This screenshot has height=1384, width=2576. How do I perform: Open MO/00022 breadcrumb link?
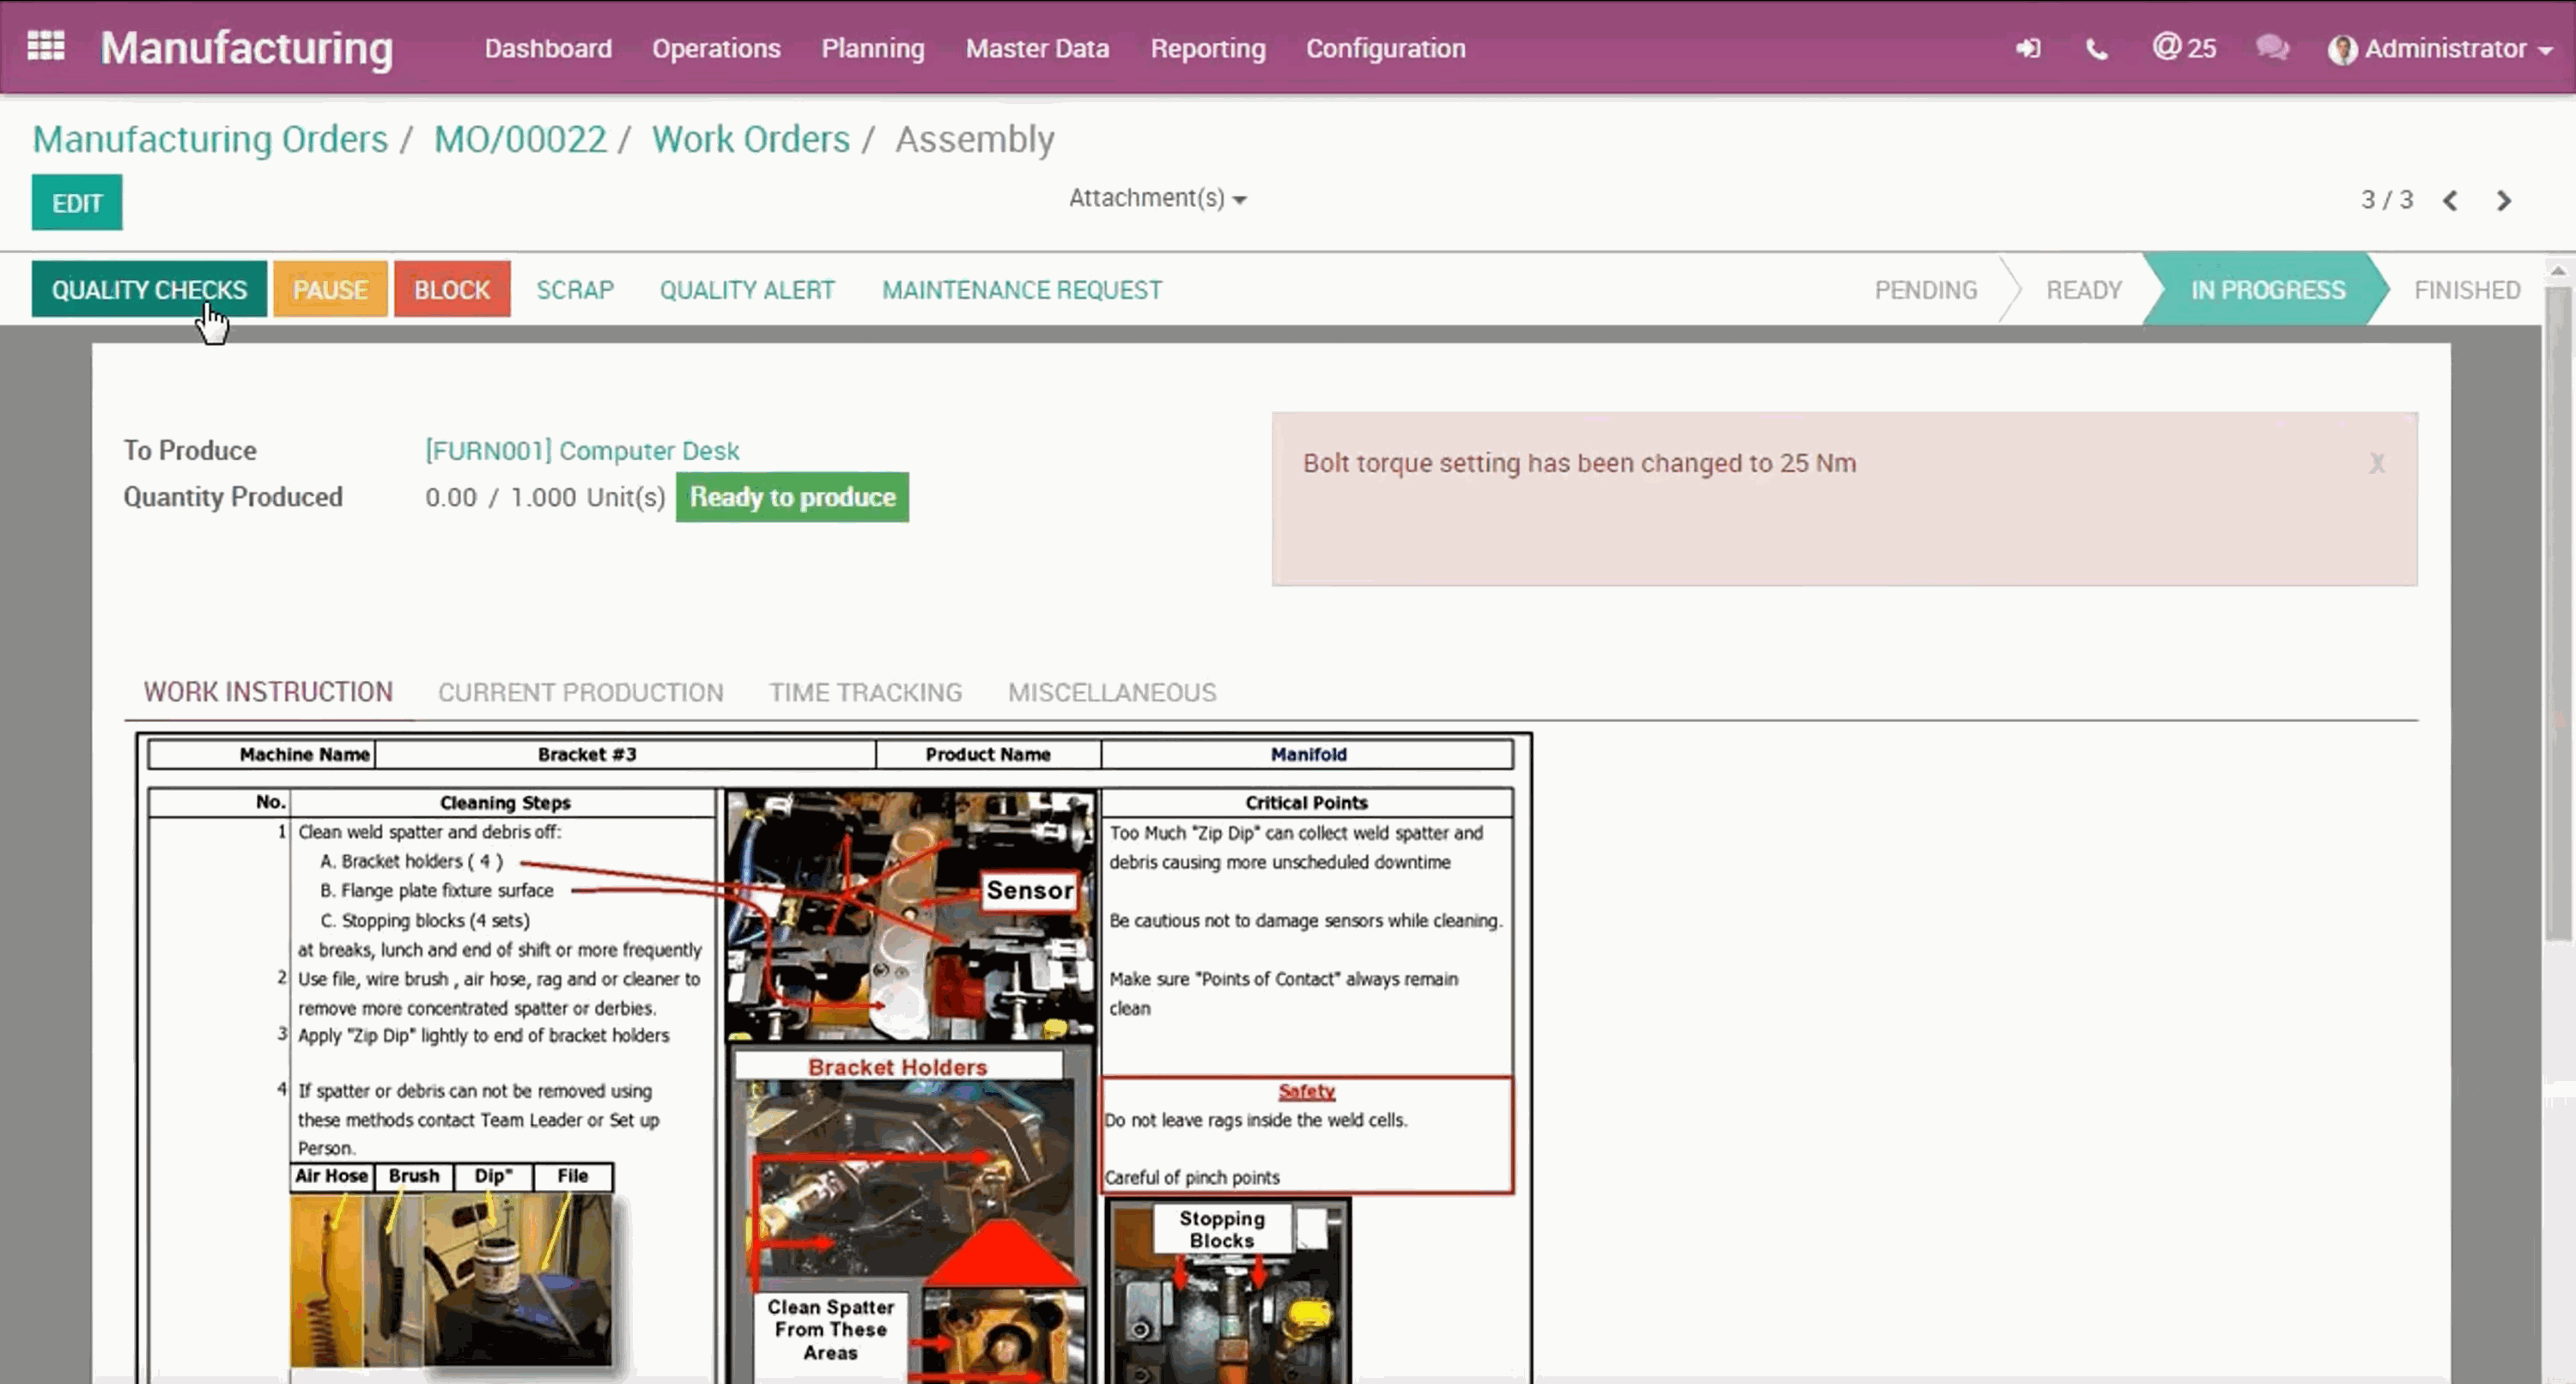pos(520,139)
